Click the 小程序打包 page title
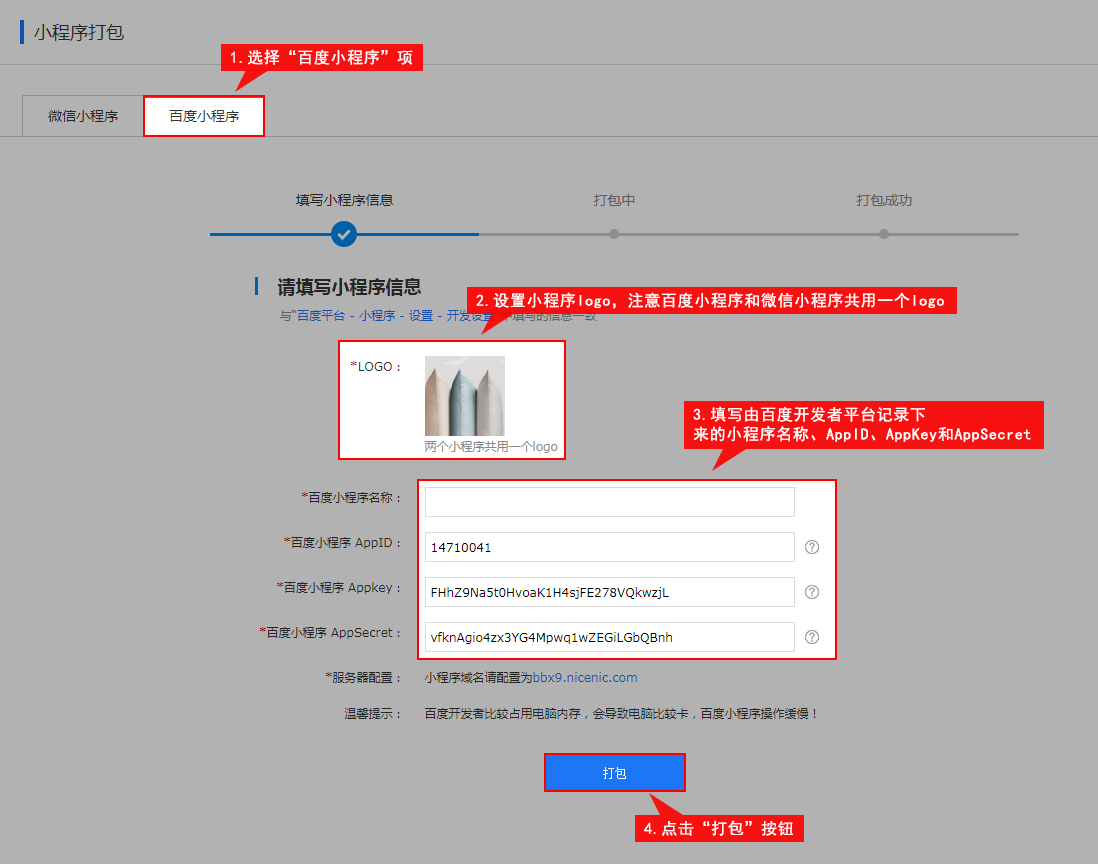1098x864 pixels. (78, 32)
